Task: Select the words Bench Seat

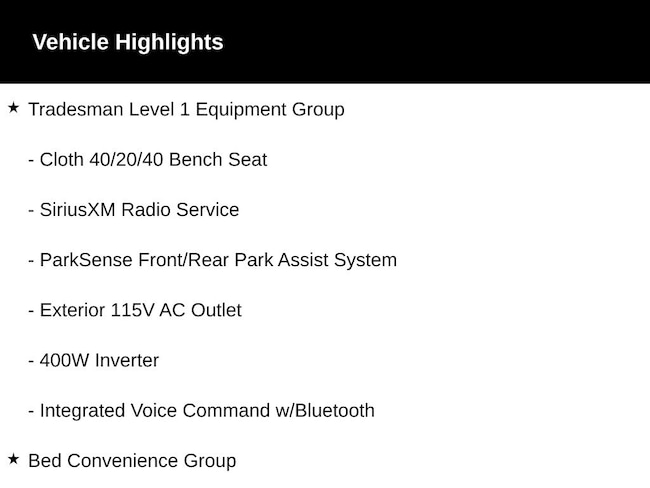Action: point(218,160)
